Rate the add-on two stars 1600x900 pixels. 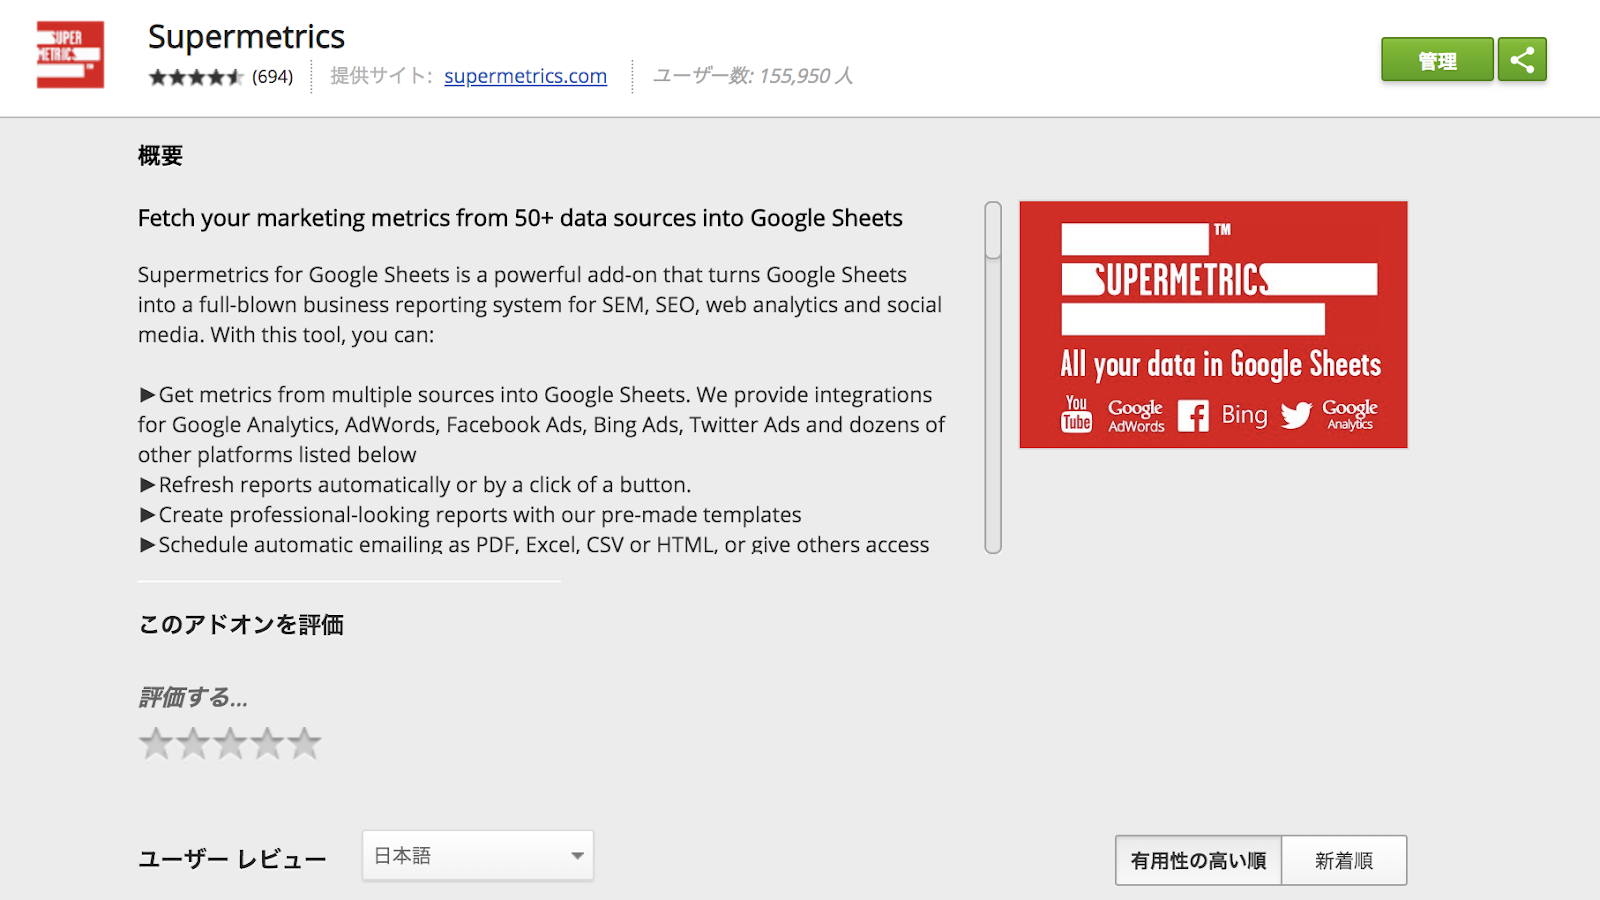[193, 743]
